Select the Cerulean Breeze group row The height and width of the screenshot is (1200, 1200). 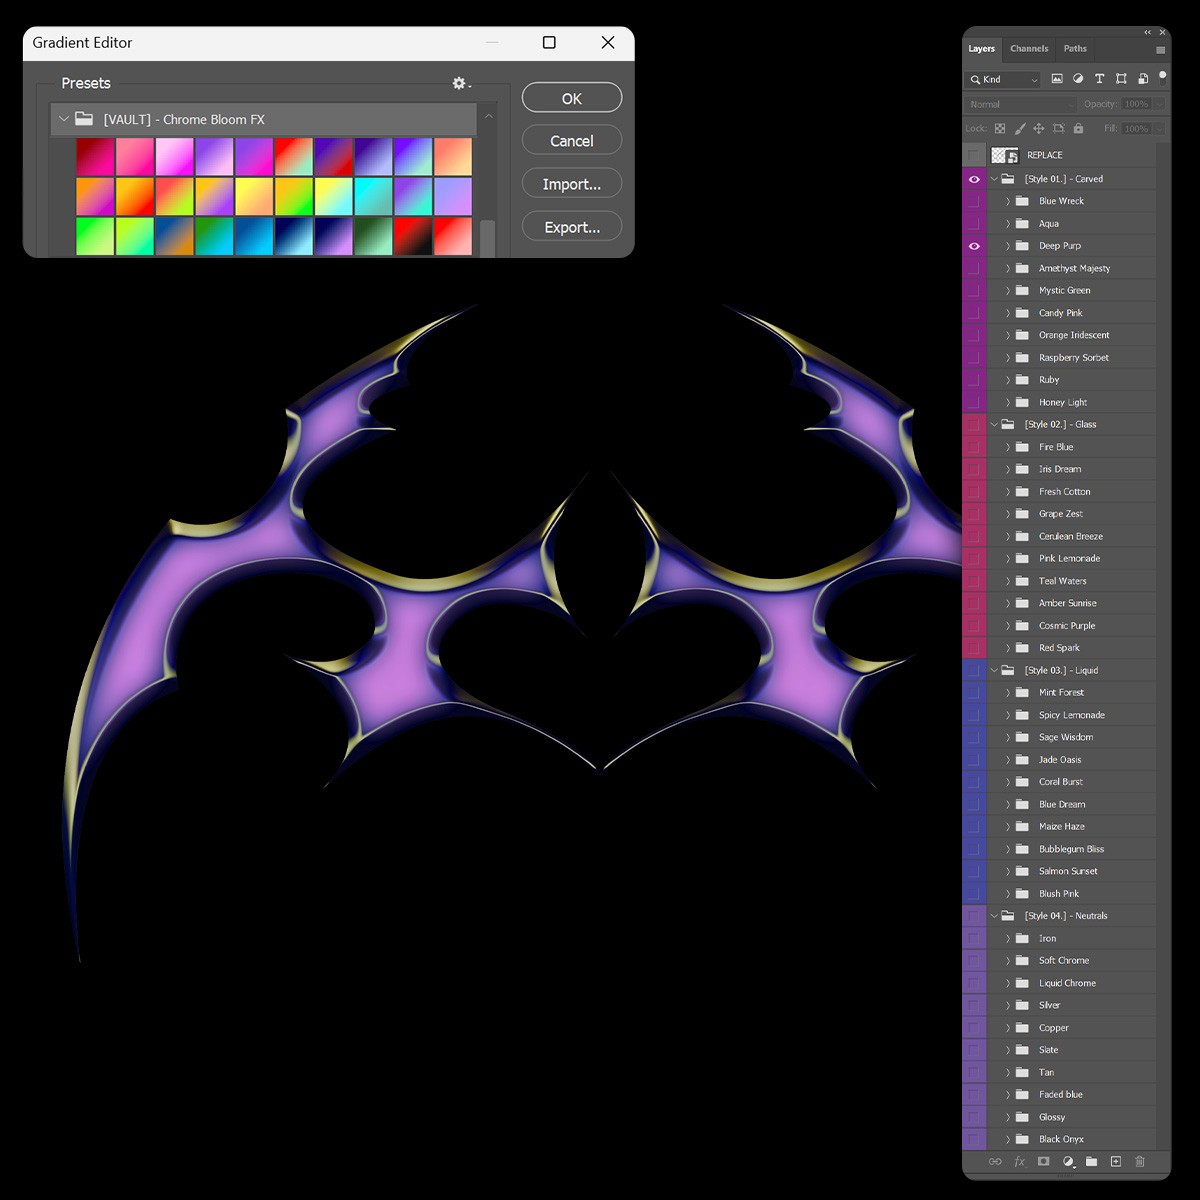point(1071,536)
